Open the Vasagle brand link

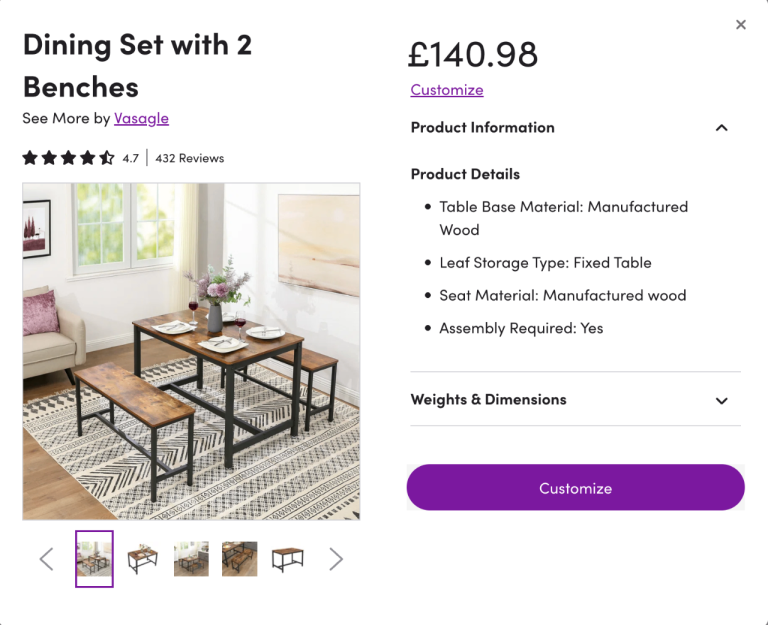tap(141, 118)
